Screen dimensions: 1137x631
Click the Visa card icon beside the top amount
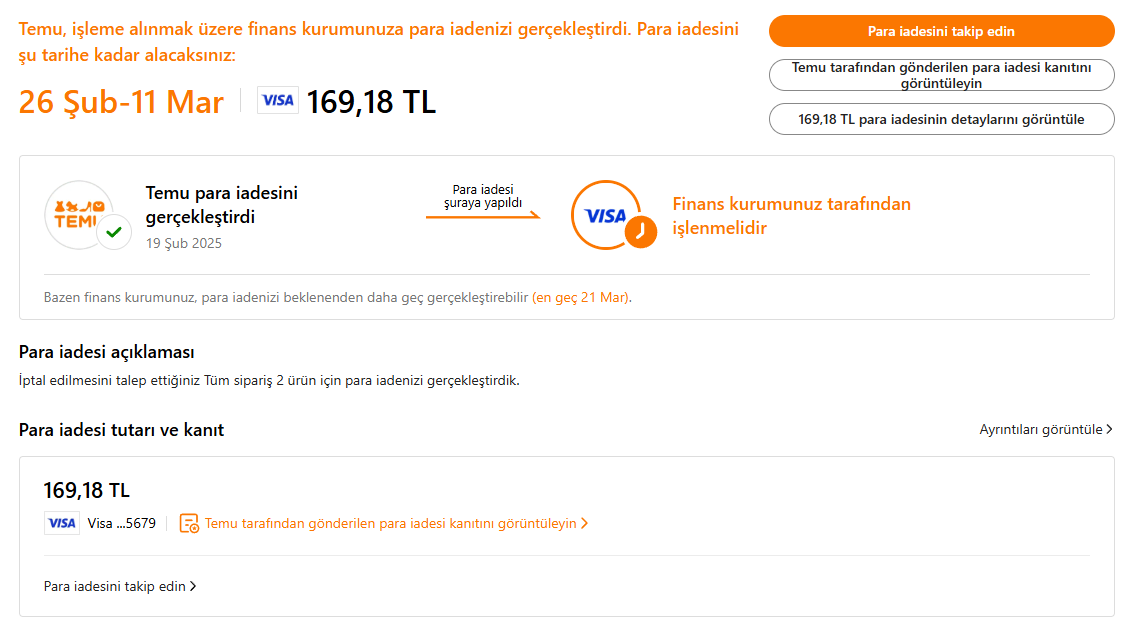click(278, 100)
